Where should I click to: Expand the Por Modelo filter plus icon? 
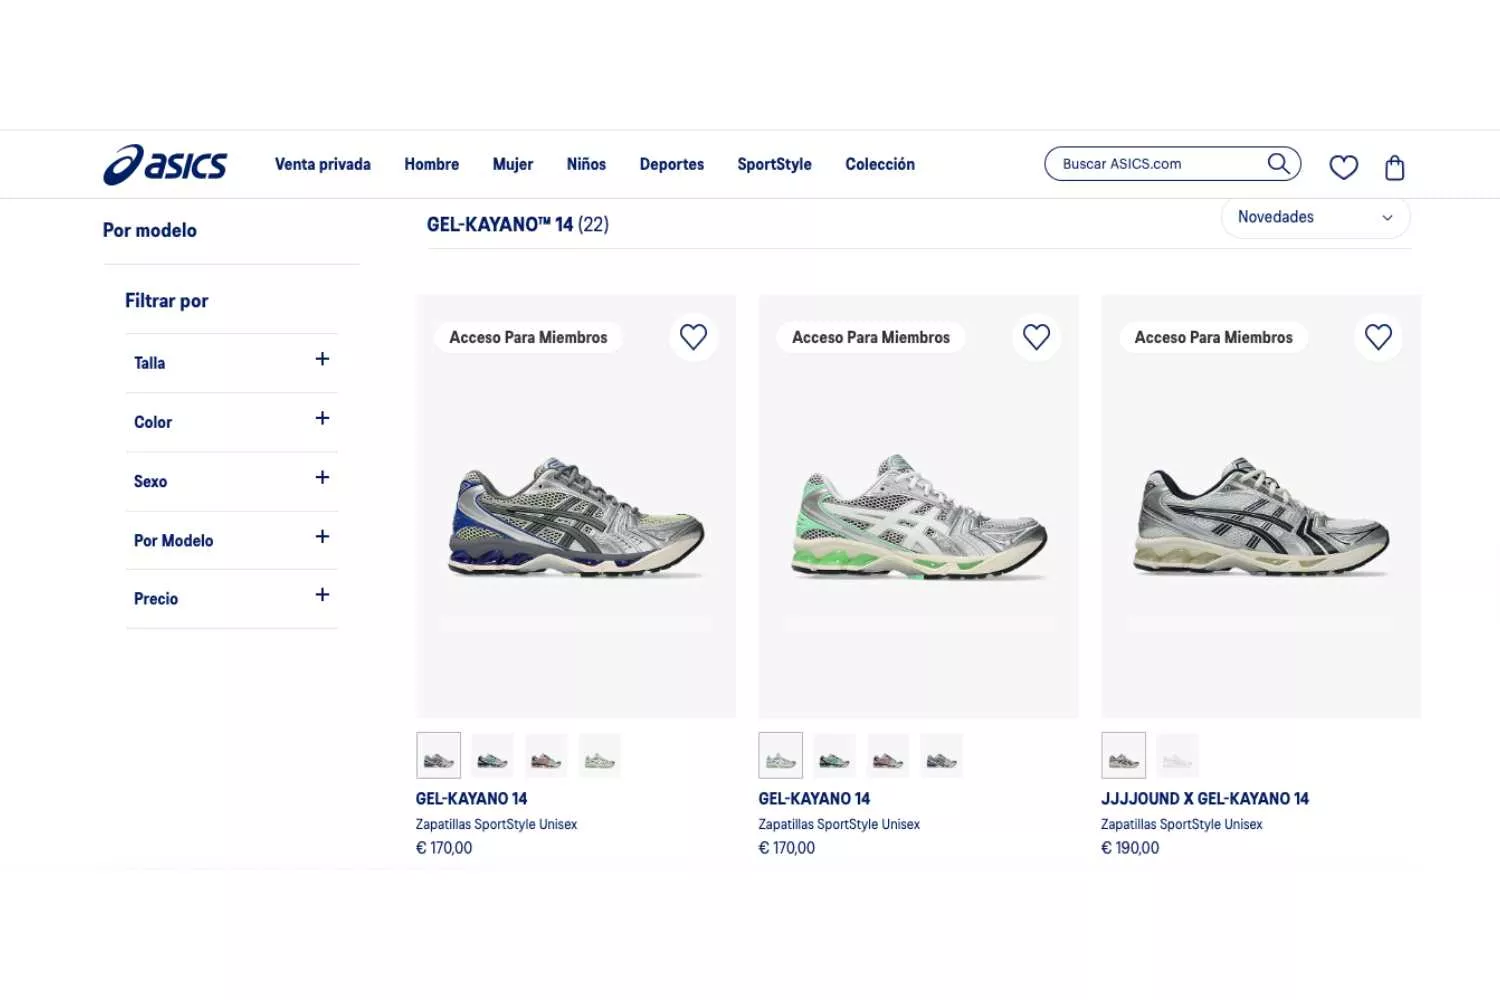pyautogui.click(x=322, y=537)
